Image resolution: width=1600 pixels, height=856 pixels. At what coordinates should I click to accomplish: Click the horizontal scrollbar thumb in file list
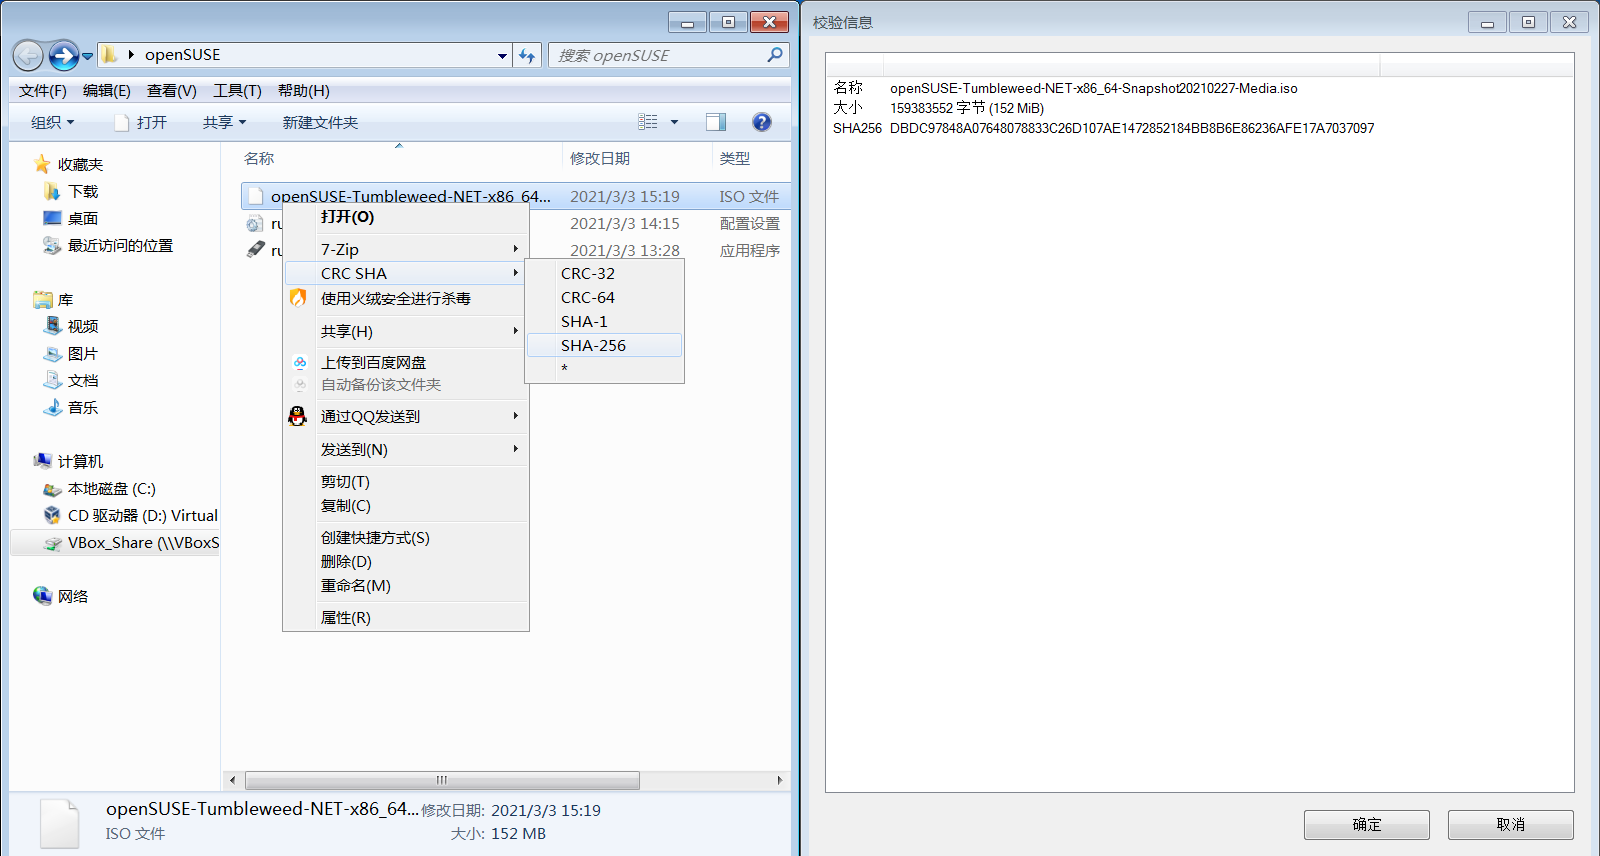(x=442, y=780)
